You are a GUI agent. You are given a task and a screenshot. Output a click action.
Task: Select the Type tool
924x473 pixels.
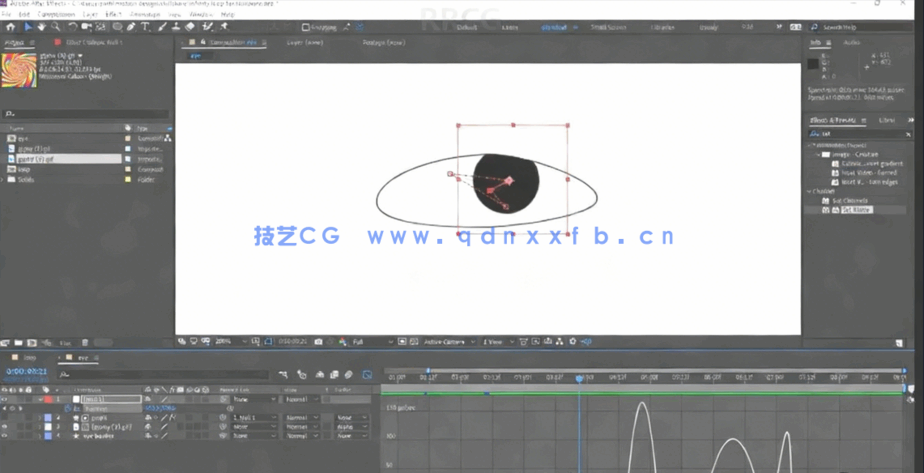pos(145,27)
